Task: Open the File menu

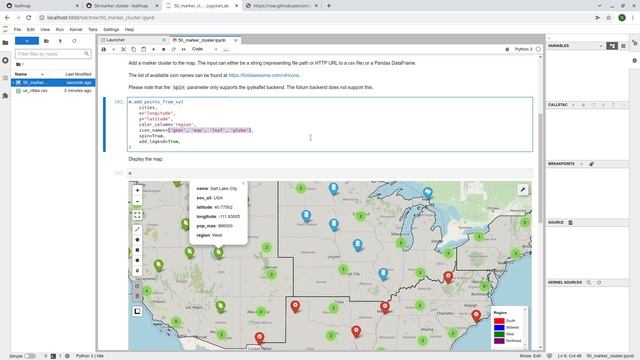Action: coord(18,30)
